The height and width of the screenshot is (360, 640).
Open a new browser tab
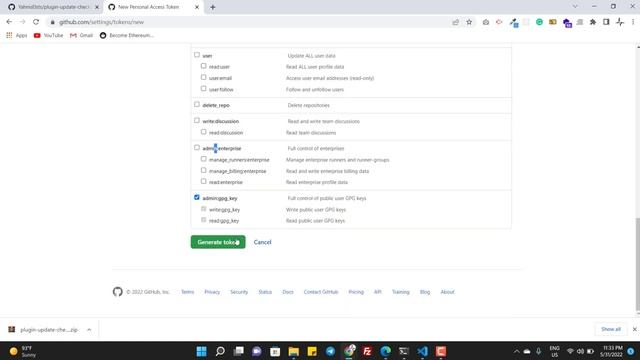(x=213, y=7)
